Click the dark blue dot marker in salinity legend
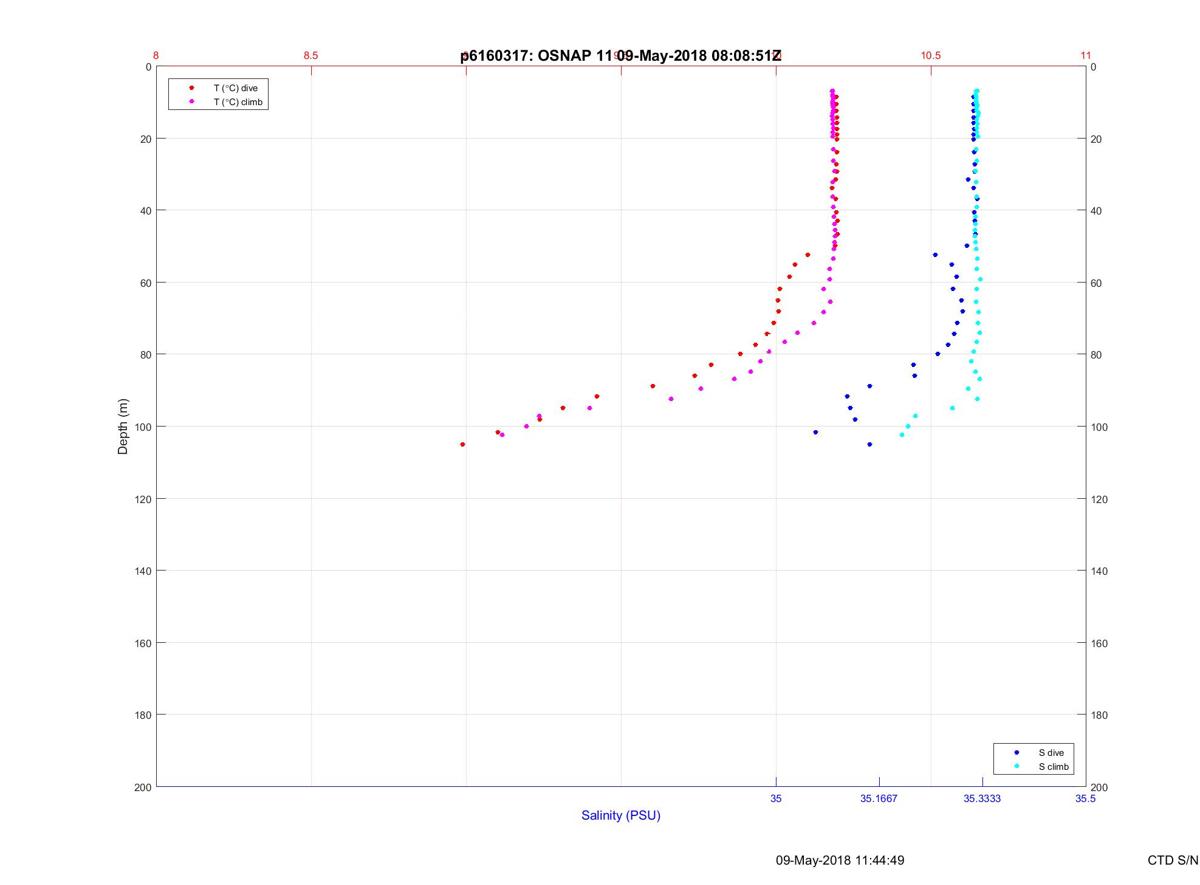The image size is (1200, 885). (1017, 752)
